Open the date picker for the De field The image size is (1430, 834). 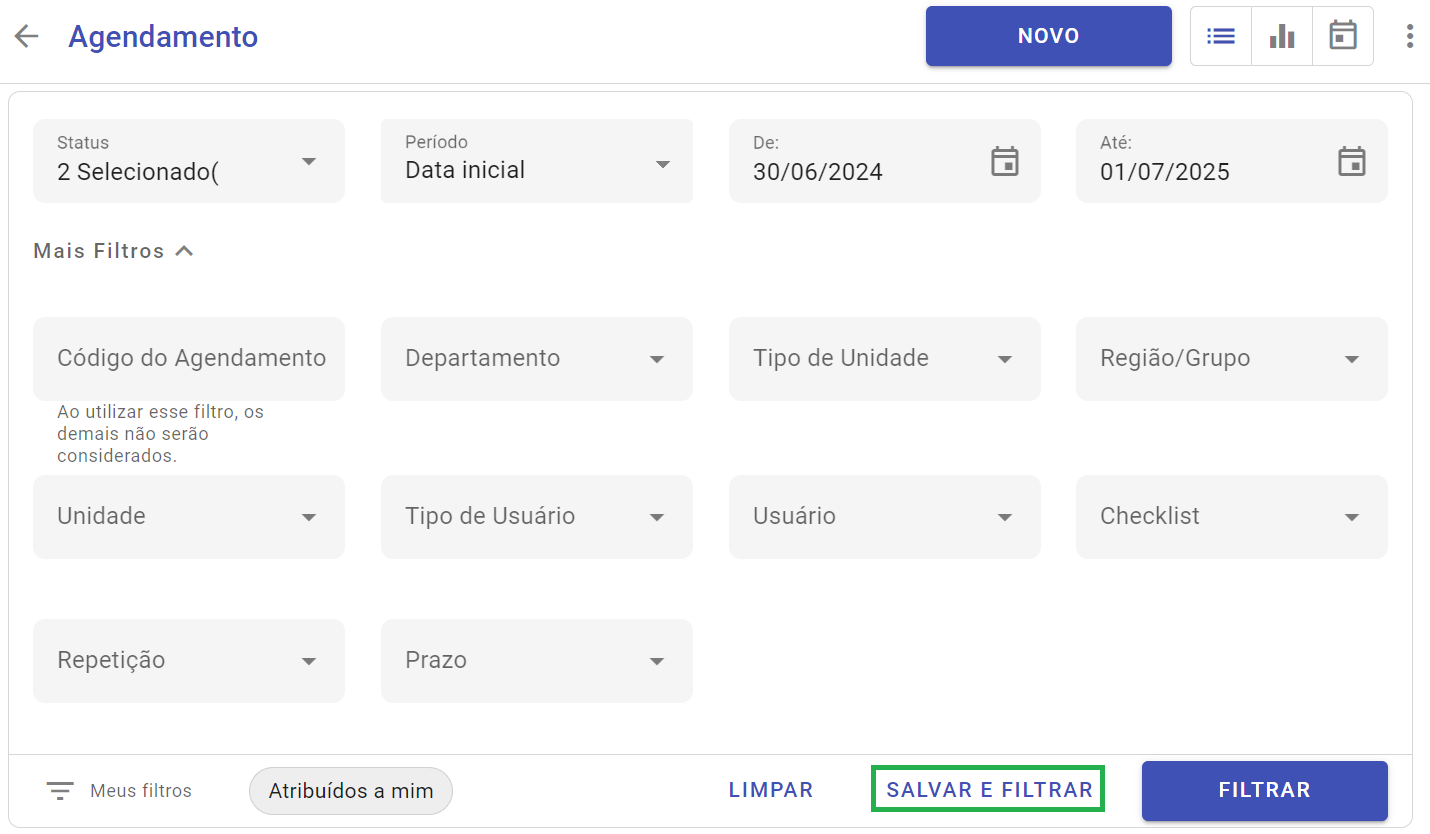[1005, 160]
